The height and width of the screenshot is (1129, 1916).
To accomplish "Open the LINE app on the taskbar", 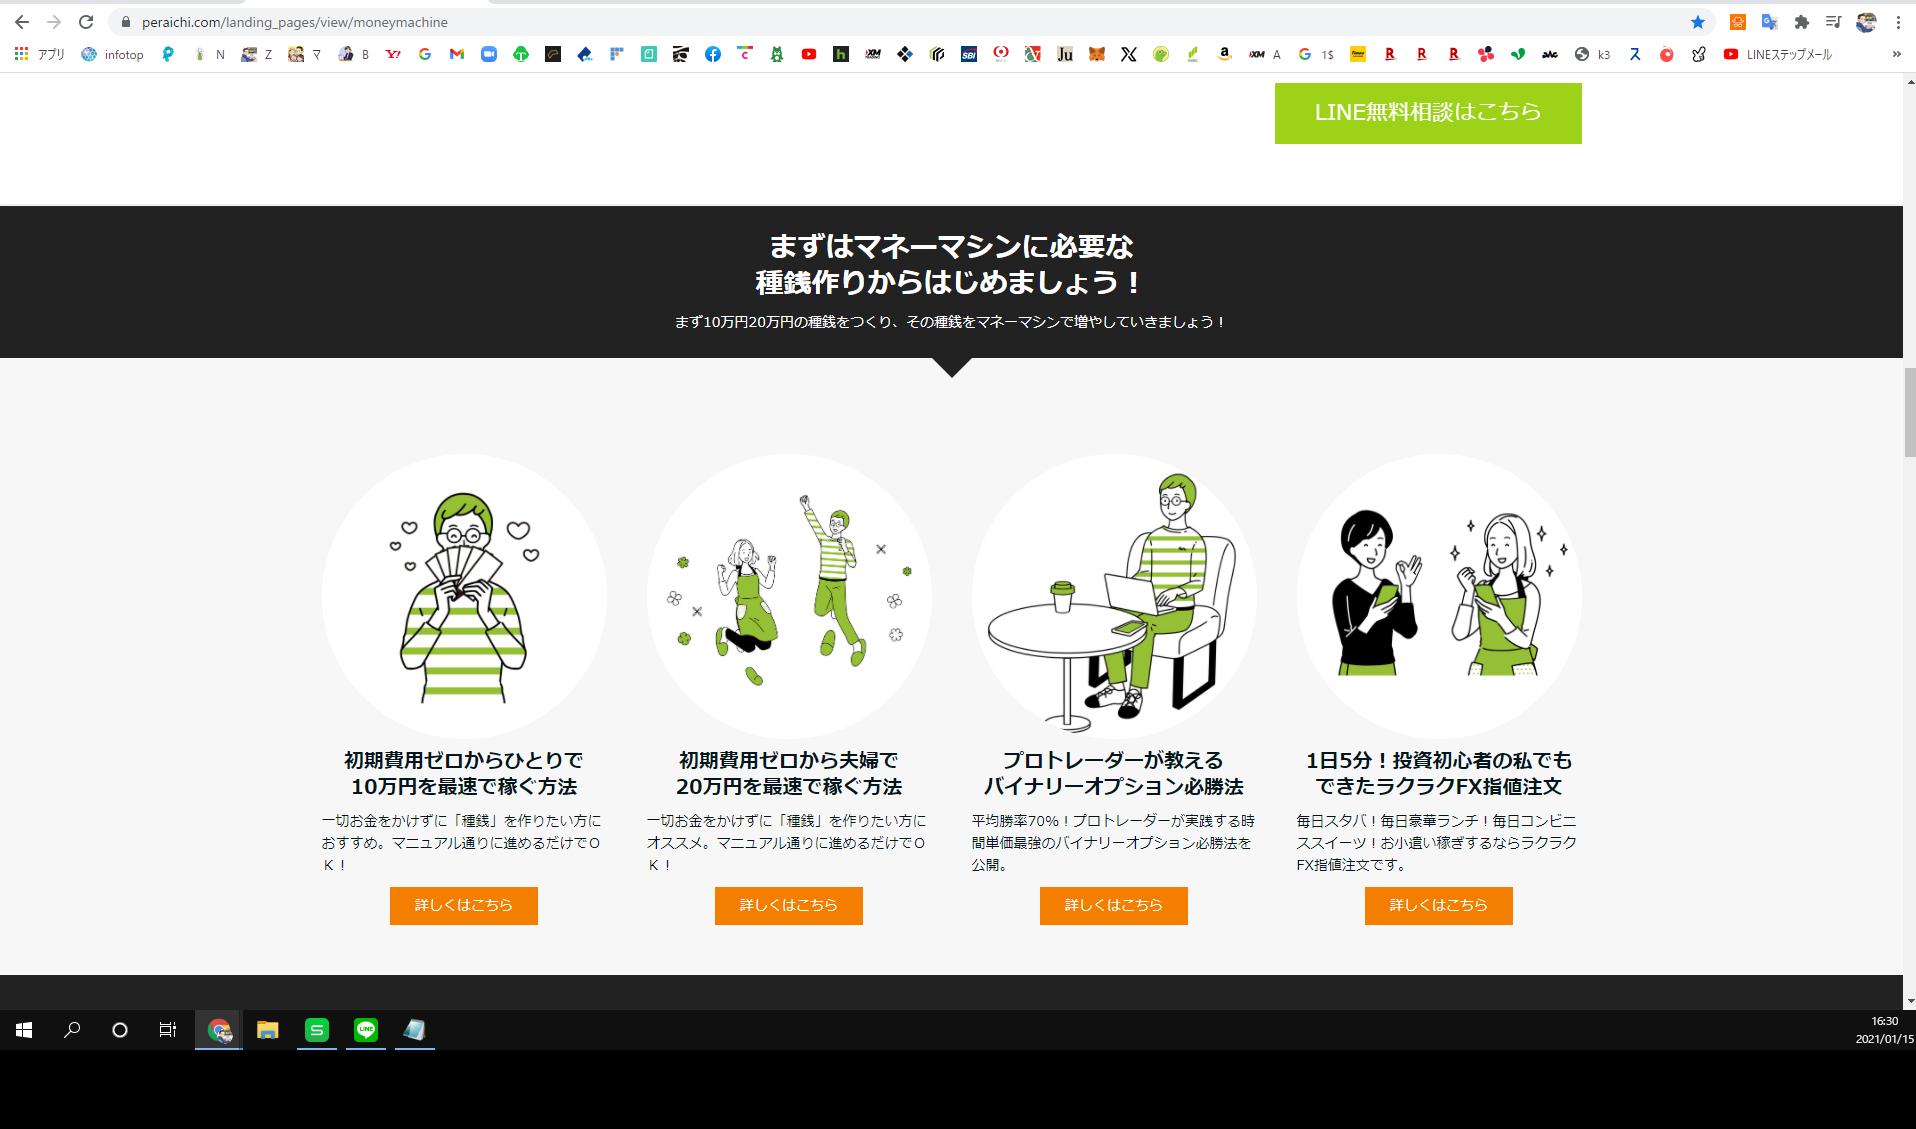I will coord(366,1030).
